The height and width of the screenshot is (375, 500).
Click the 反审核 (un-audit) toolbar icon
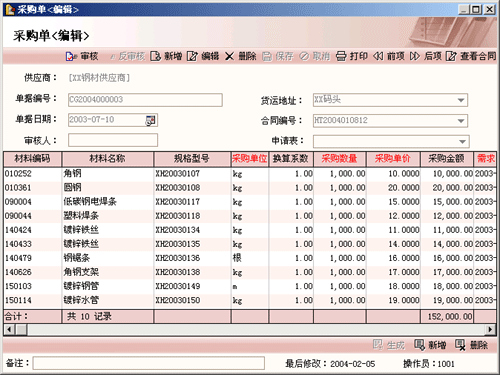(113, 57)
